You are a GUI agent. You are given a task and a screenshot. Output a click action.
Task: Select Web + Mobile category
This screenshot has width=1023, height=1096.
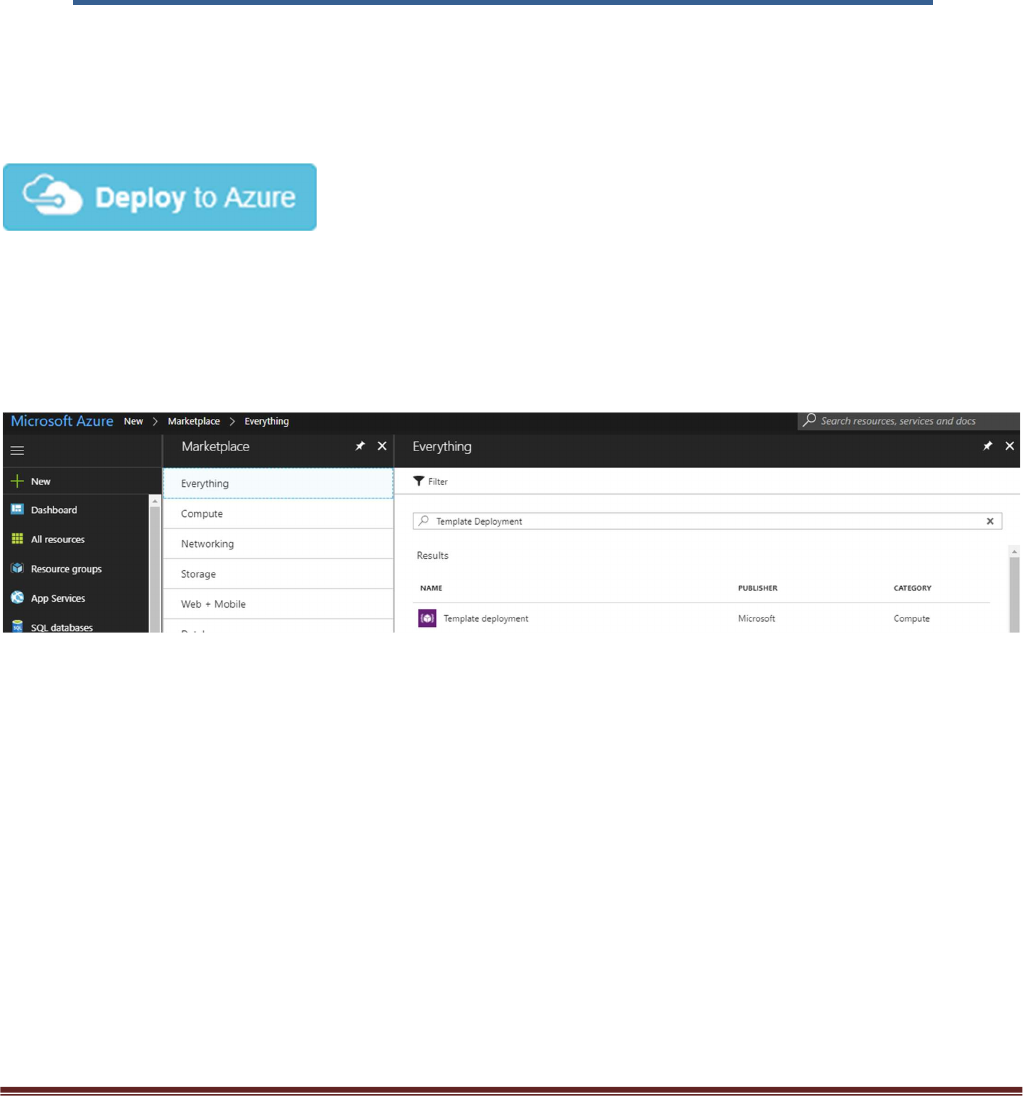278,603
